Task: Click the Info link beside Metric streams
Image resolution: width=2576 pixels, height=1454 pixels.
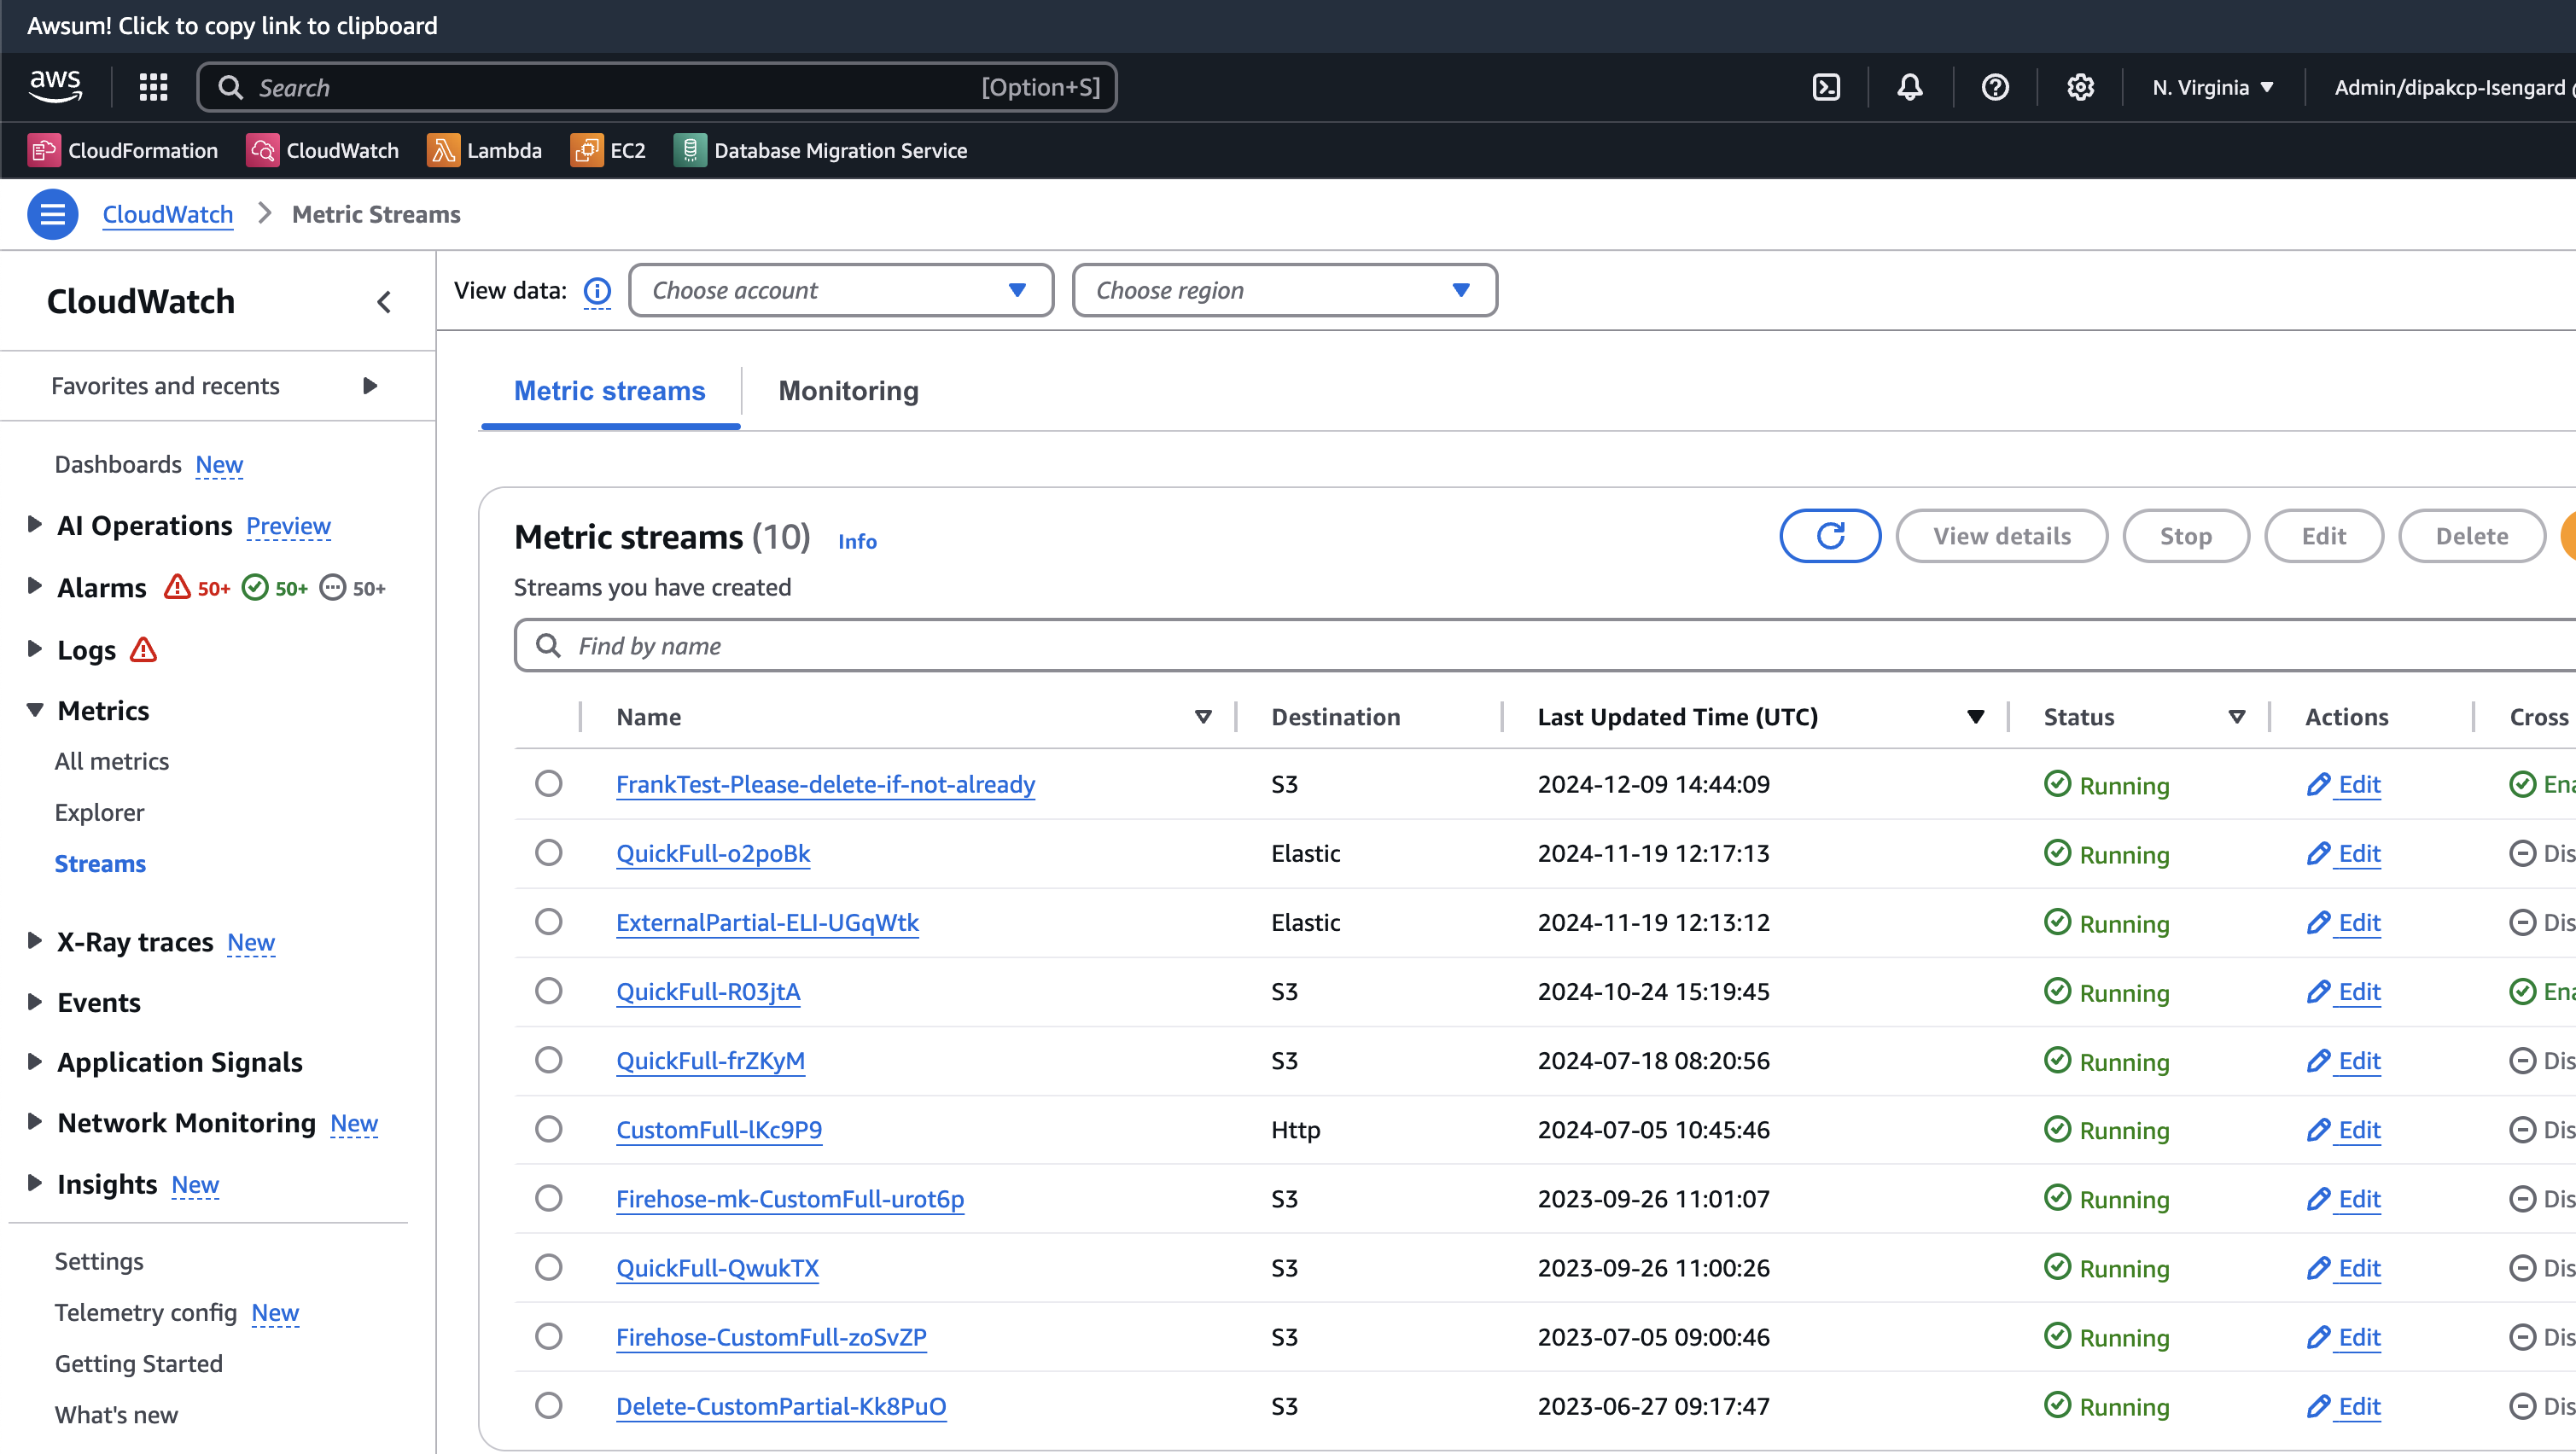Action: (857, 541)
